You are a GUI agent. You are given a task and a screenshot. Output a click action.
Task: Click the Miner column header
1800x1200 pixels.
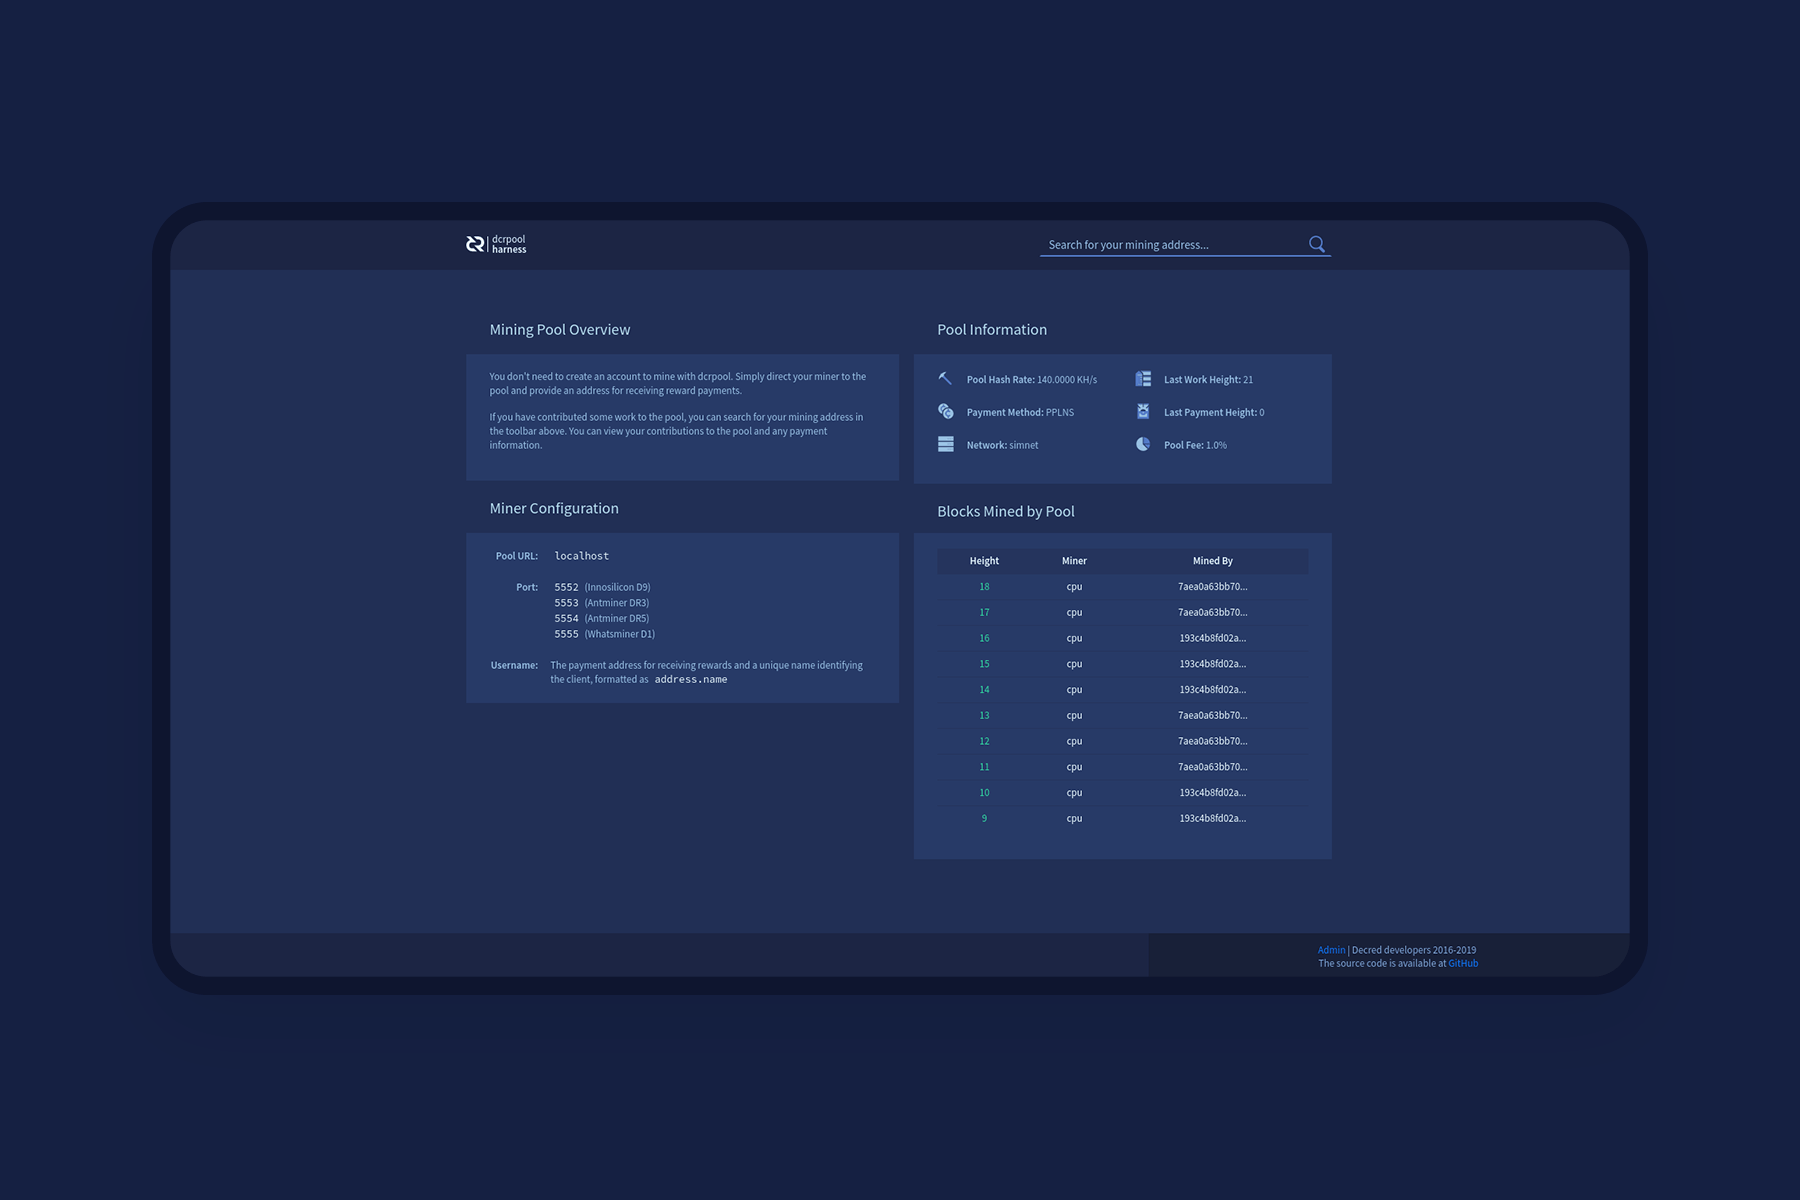point(1074,561)
